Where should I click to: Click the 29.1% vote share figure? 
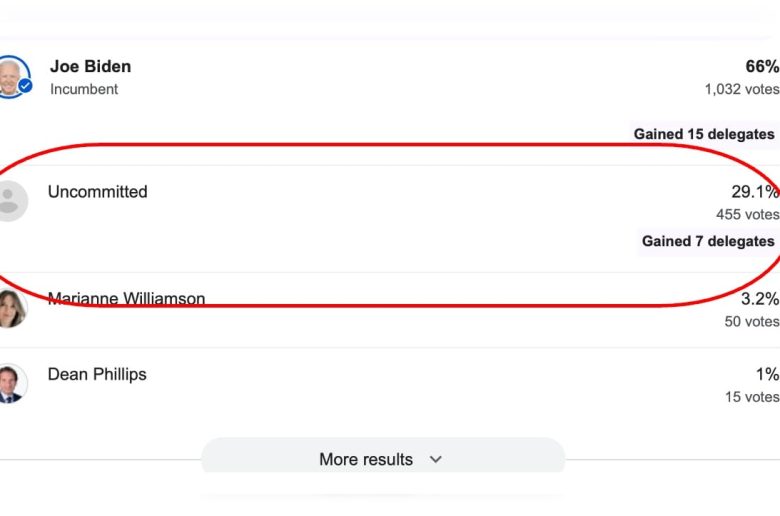point(755,192)
